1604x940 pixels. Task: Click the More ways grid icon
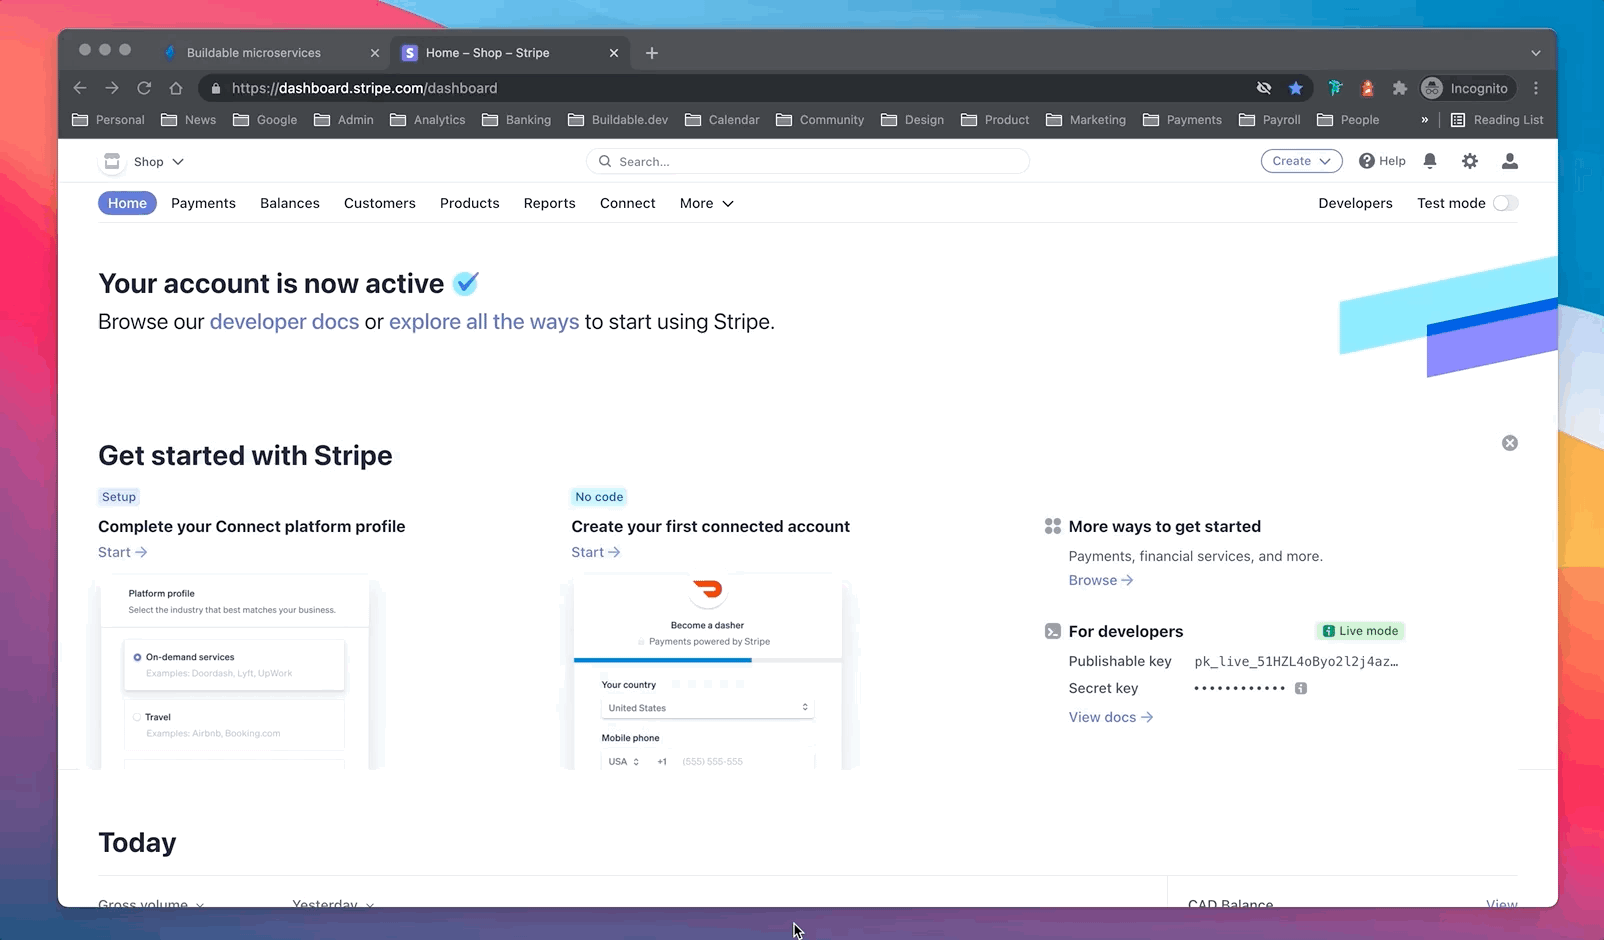(1053, 526)
